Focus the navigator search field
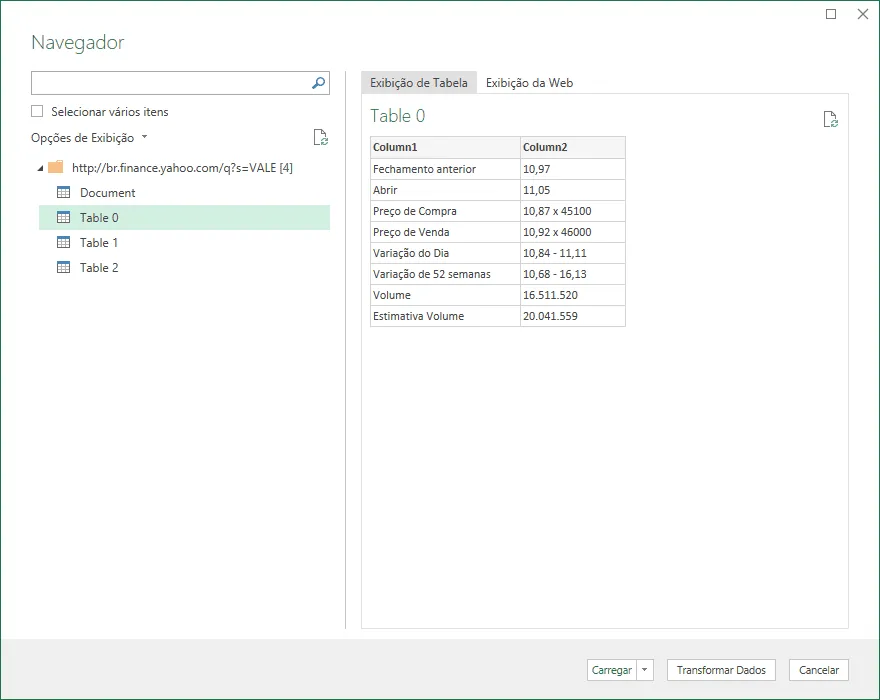Viewport: 880px width, 700px height. (171, 83)
